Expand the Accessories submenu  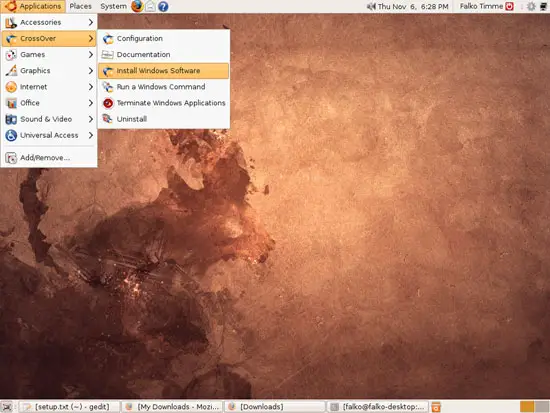pyautogui.click(x=49, y=22)
